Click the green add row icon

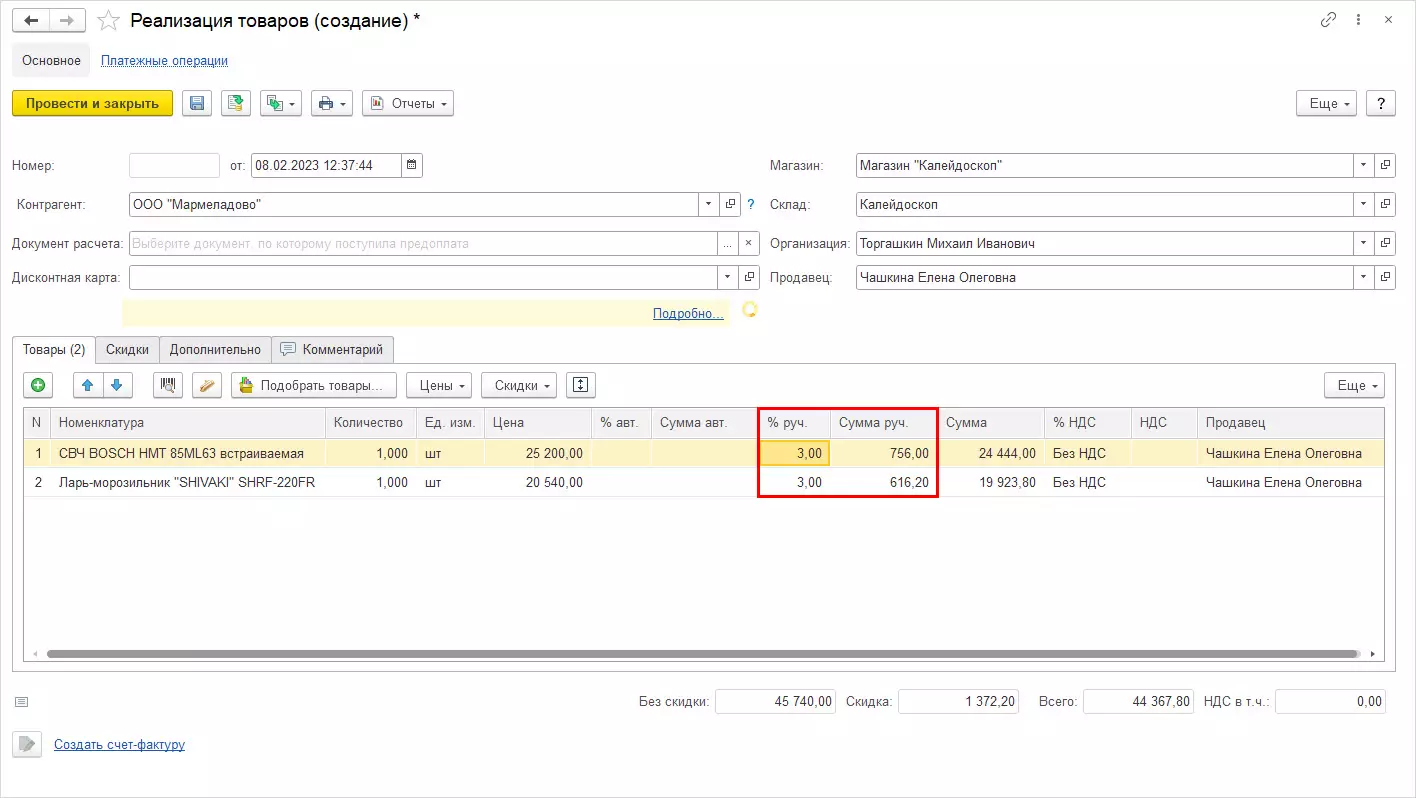pyautogui.click(x=38, y=385)
